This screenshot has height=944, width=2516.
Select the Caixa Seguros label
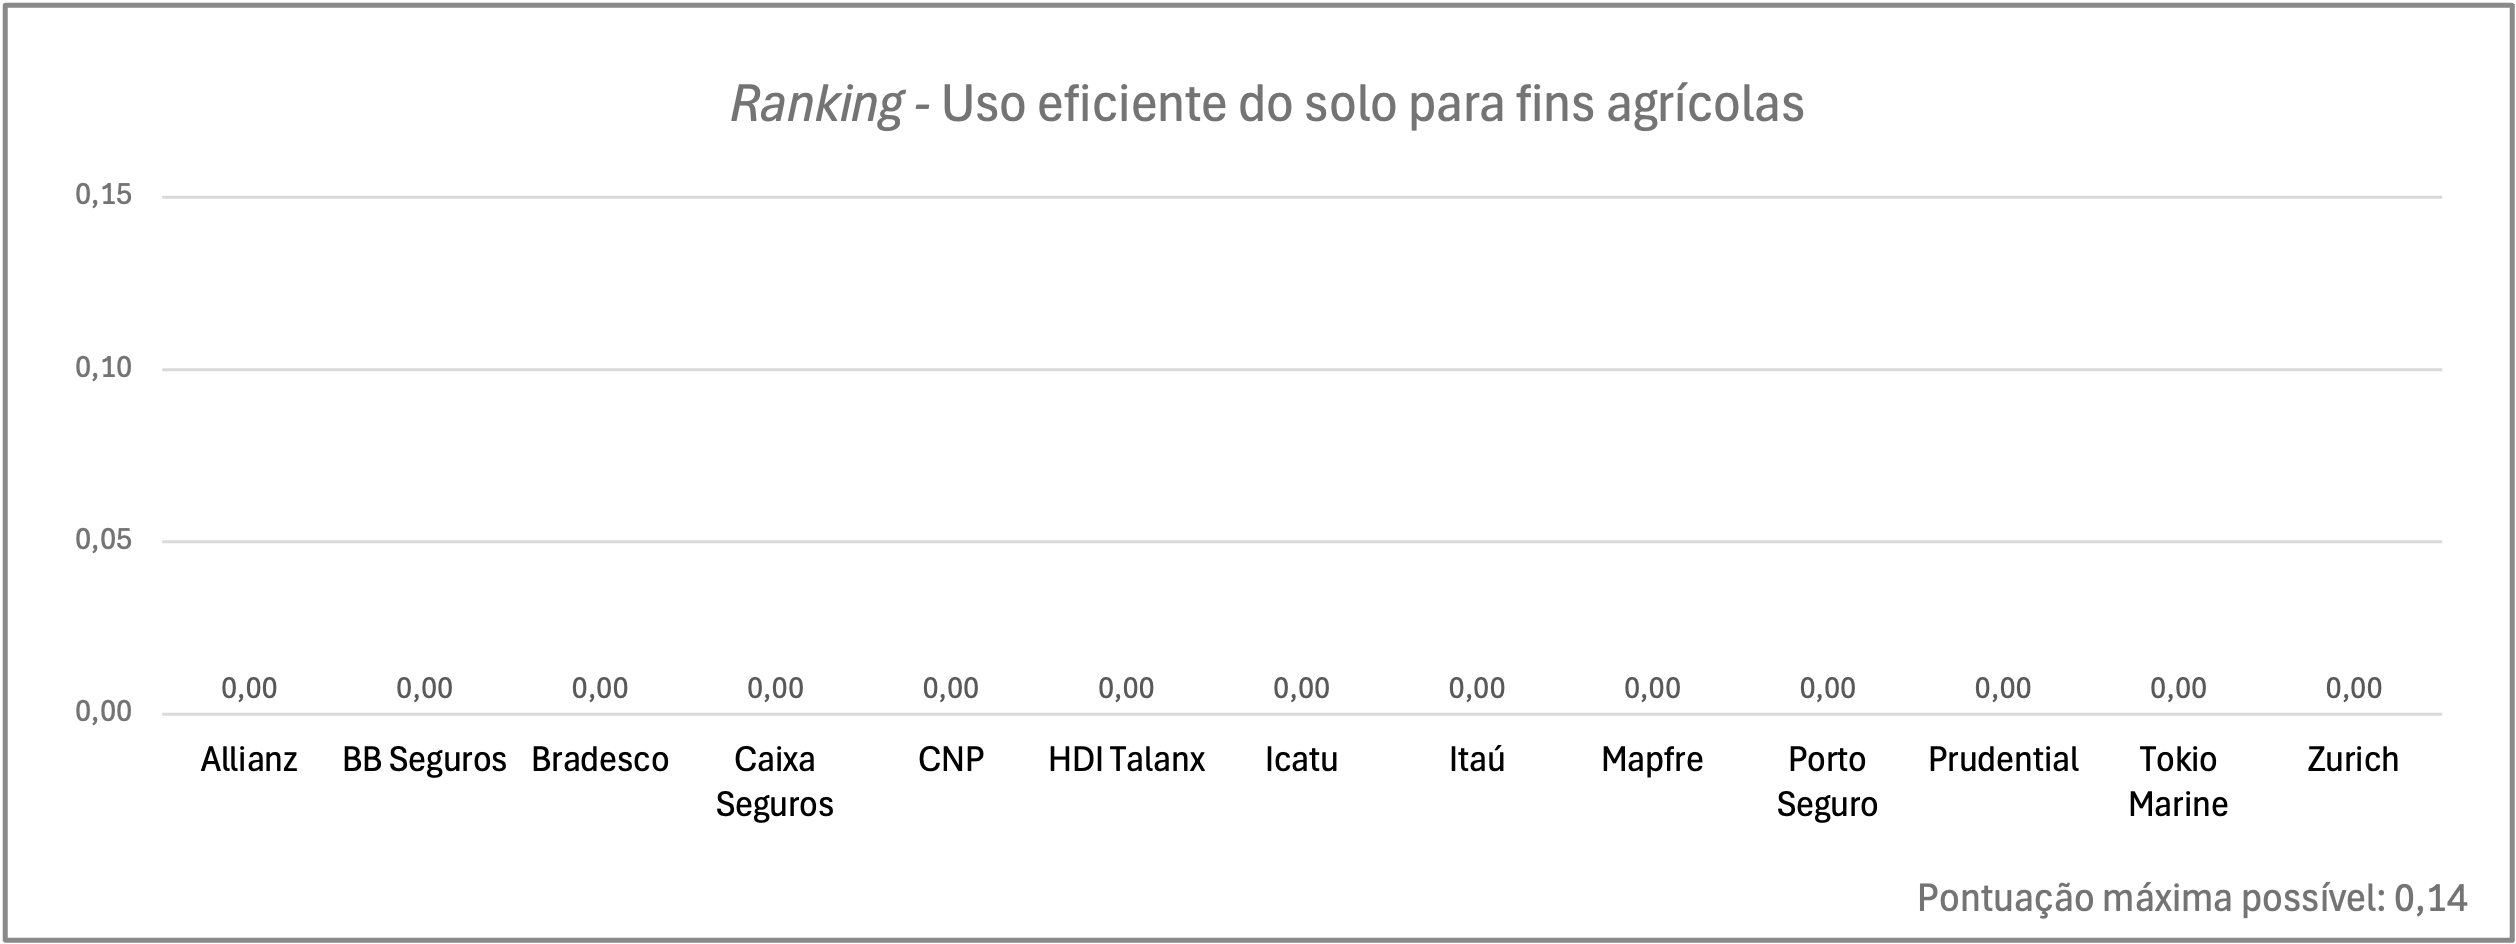[x=775, y=781]
